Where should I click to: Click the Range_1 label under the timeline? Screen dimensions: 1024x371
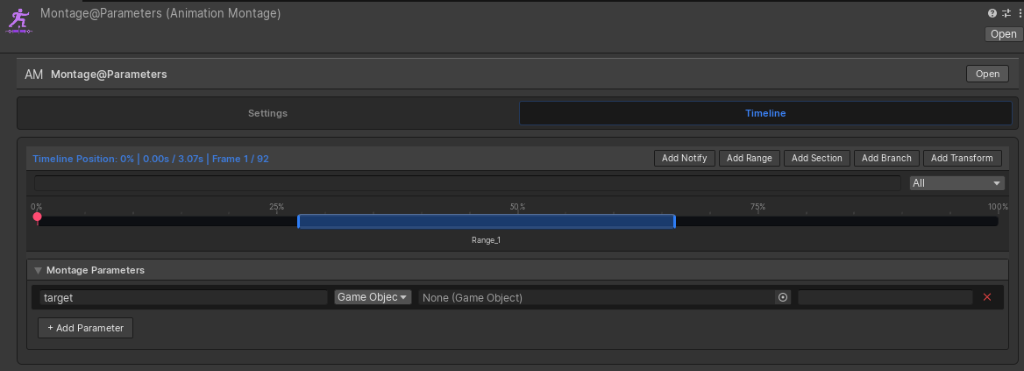(486, 240)
